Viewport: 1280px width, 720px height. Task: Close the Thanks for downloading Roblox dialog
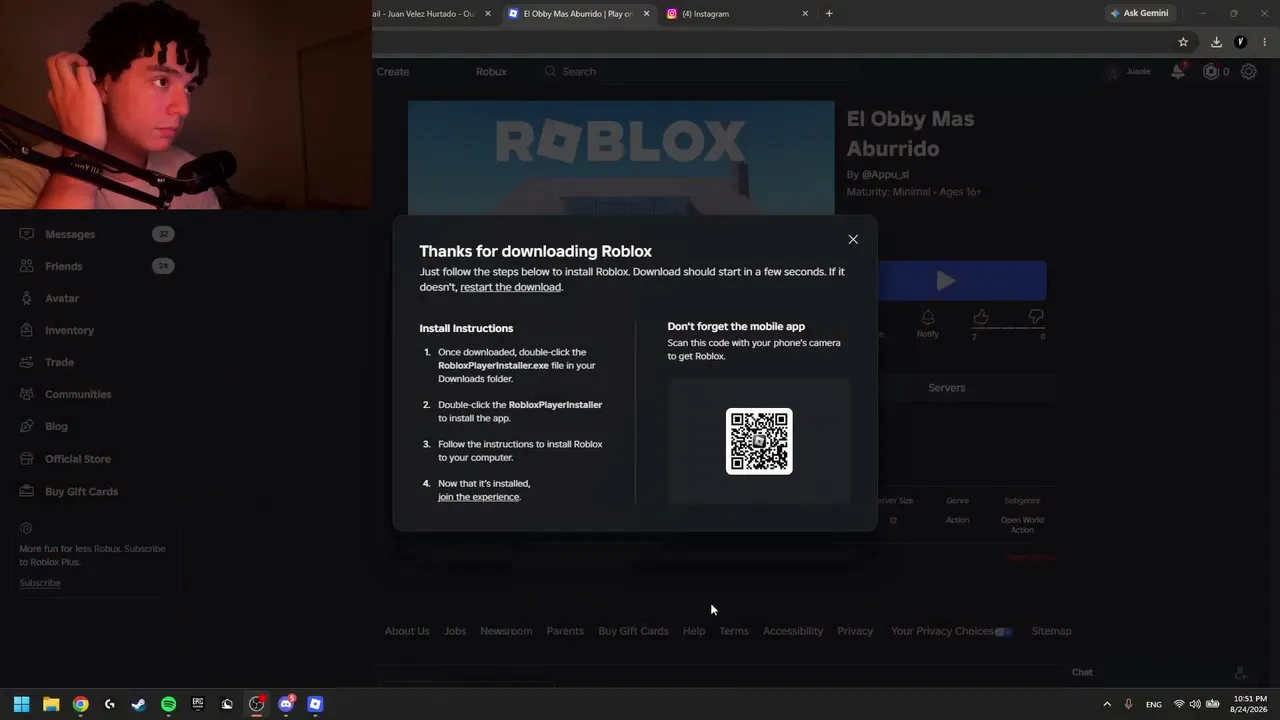point(853,239)
